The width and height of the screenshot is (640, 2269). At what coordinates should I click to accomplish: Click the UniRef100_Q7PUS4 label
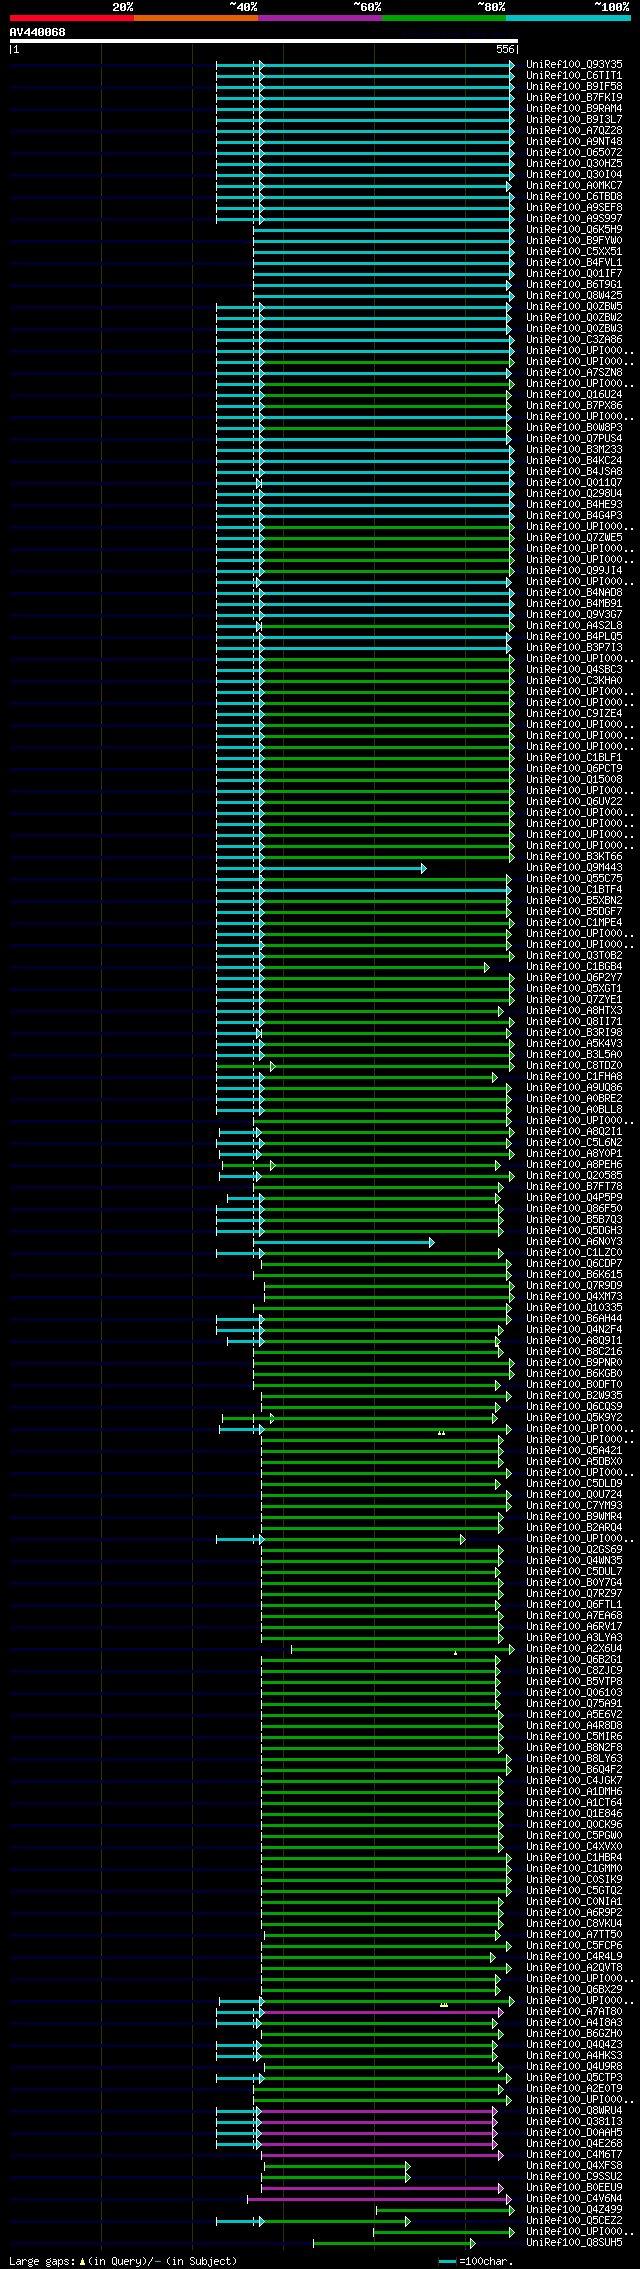click(x=574, y=438)
